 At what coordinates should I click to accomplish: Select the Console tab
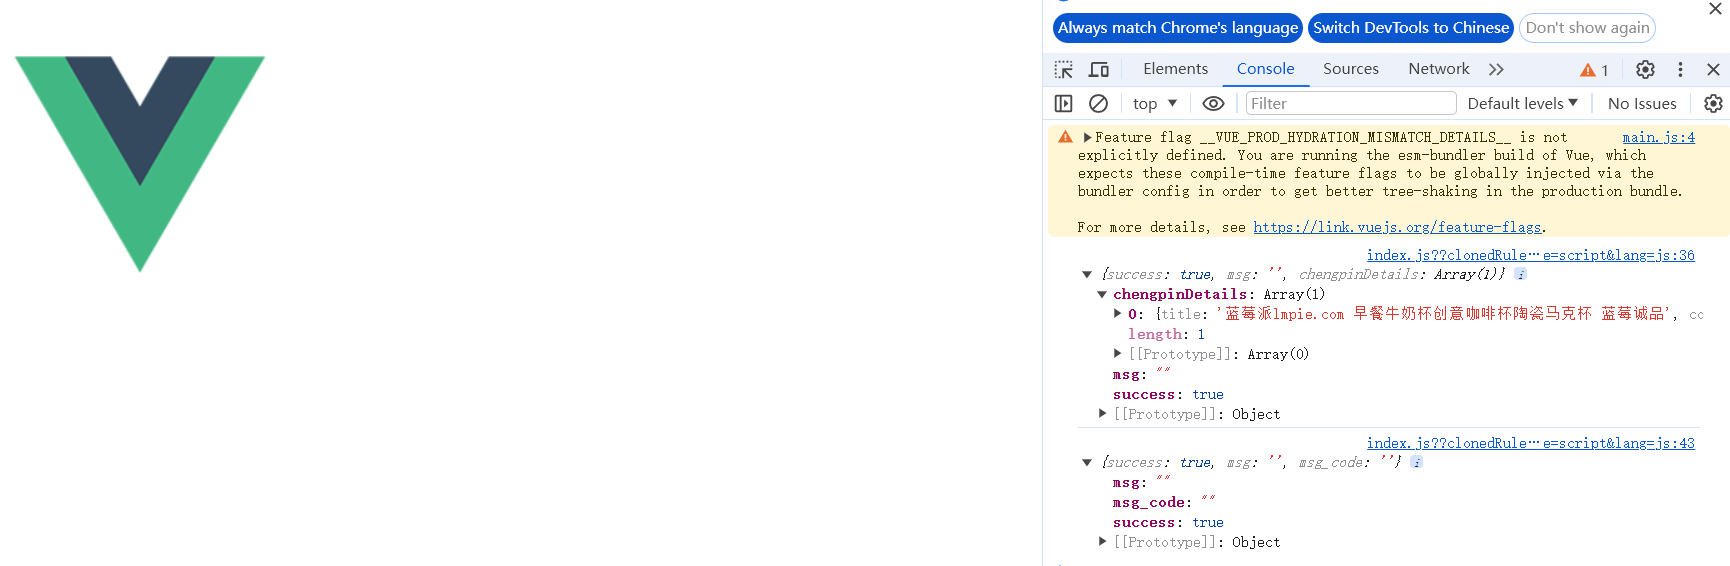coord(1265,69)
